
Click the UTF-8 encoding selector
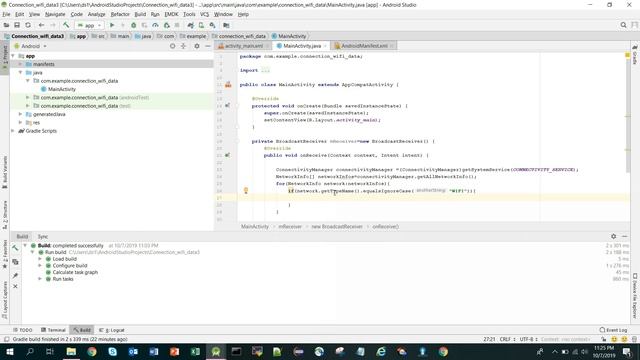click(528, 339)
